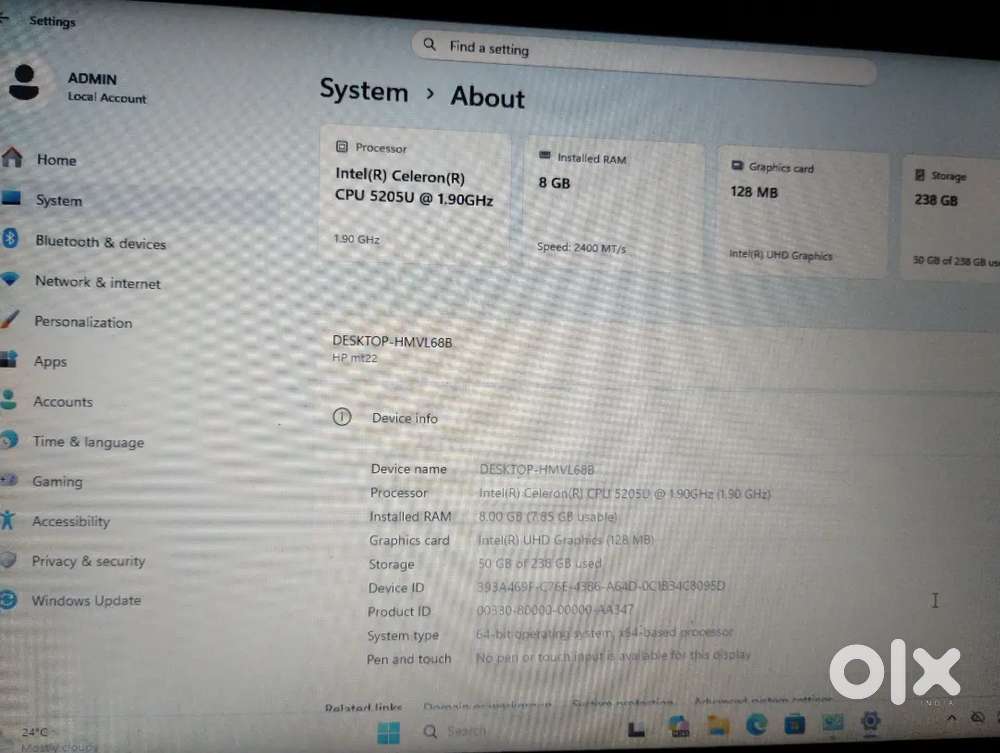Open the Graphics card info card

click(802, 212)
